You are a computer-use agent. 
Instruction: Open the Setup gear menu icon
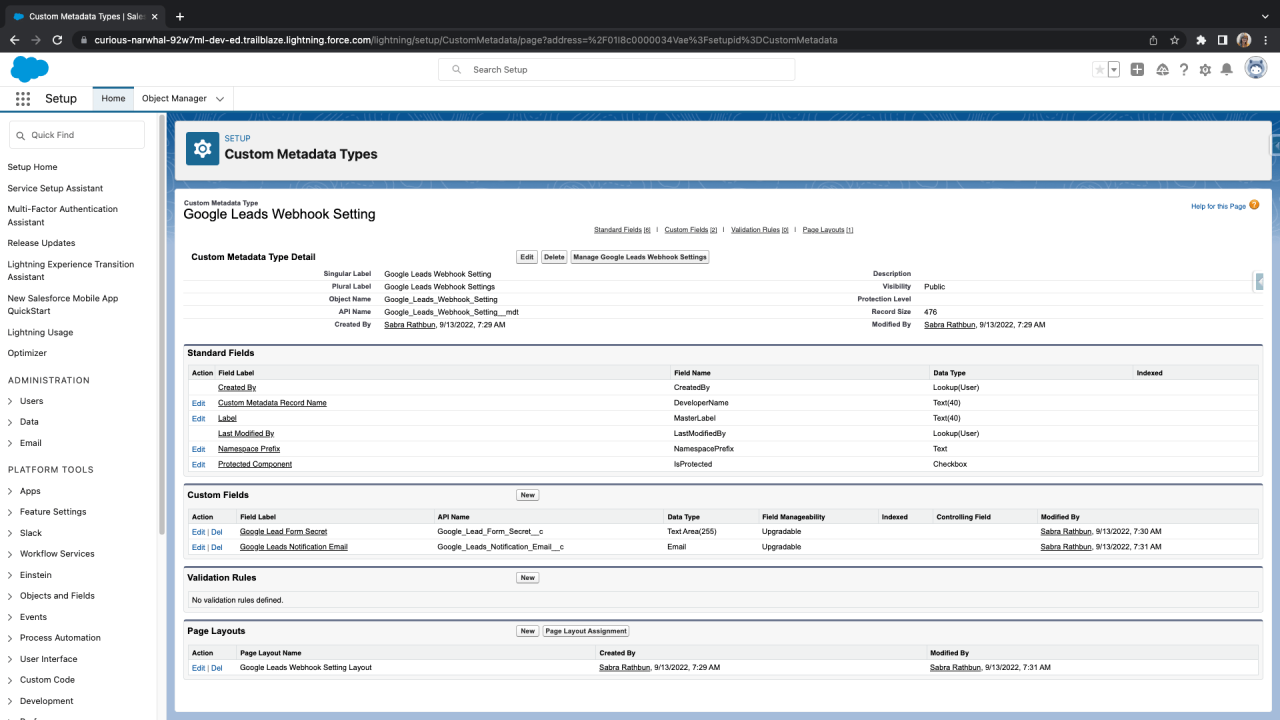click(1205, 70)
